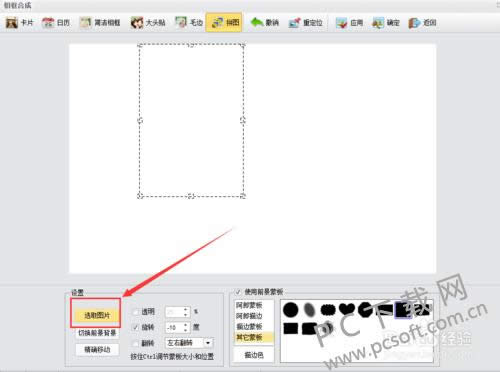Click the 切换前景背景 button
Viewport: 500px width, 372px height.
(x=97, y=333)
